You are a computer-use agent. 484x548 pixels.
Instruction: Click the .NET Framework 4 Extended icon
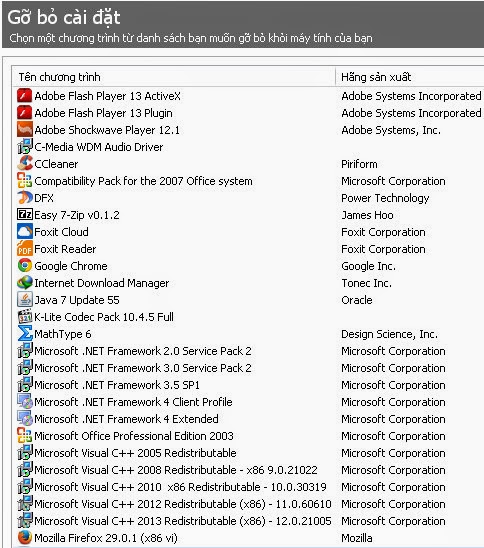tap(25, 419)
